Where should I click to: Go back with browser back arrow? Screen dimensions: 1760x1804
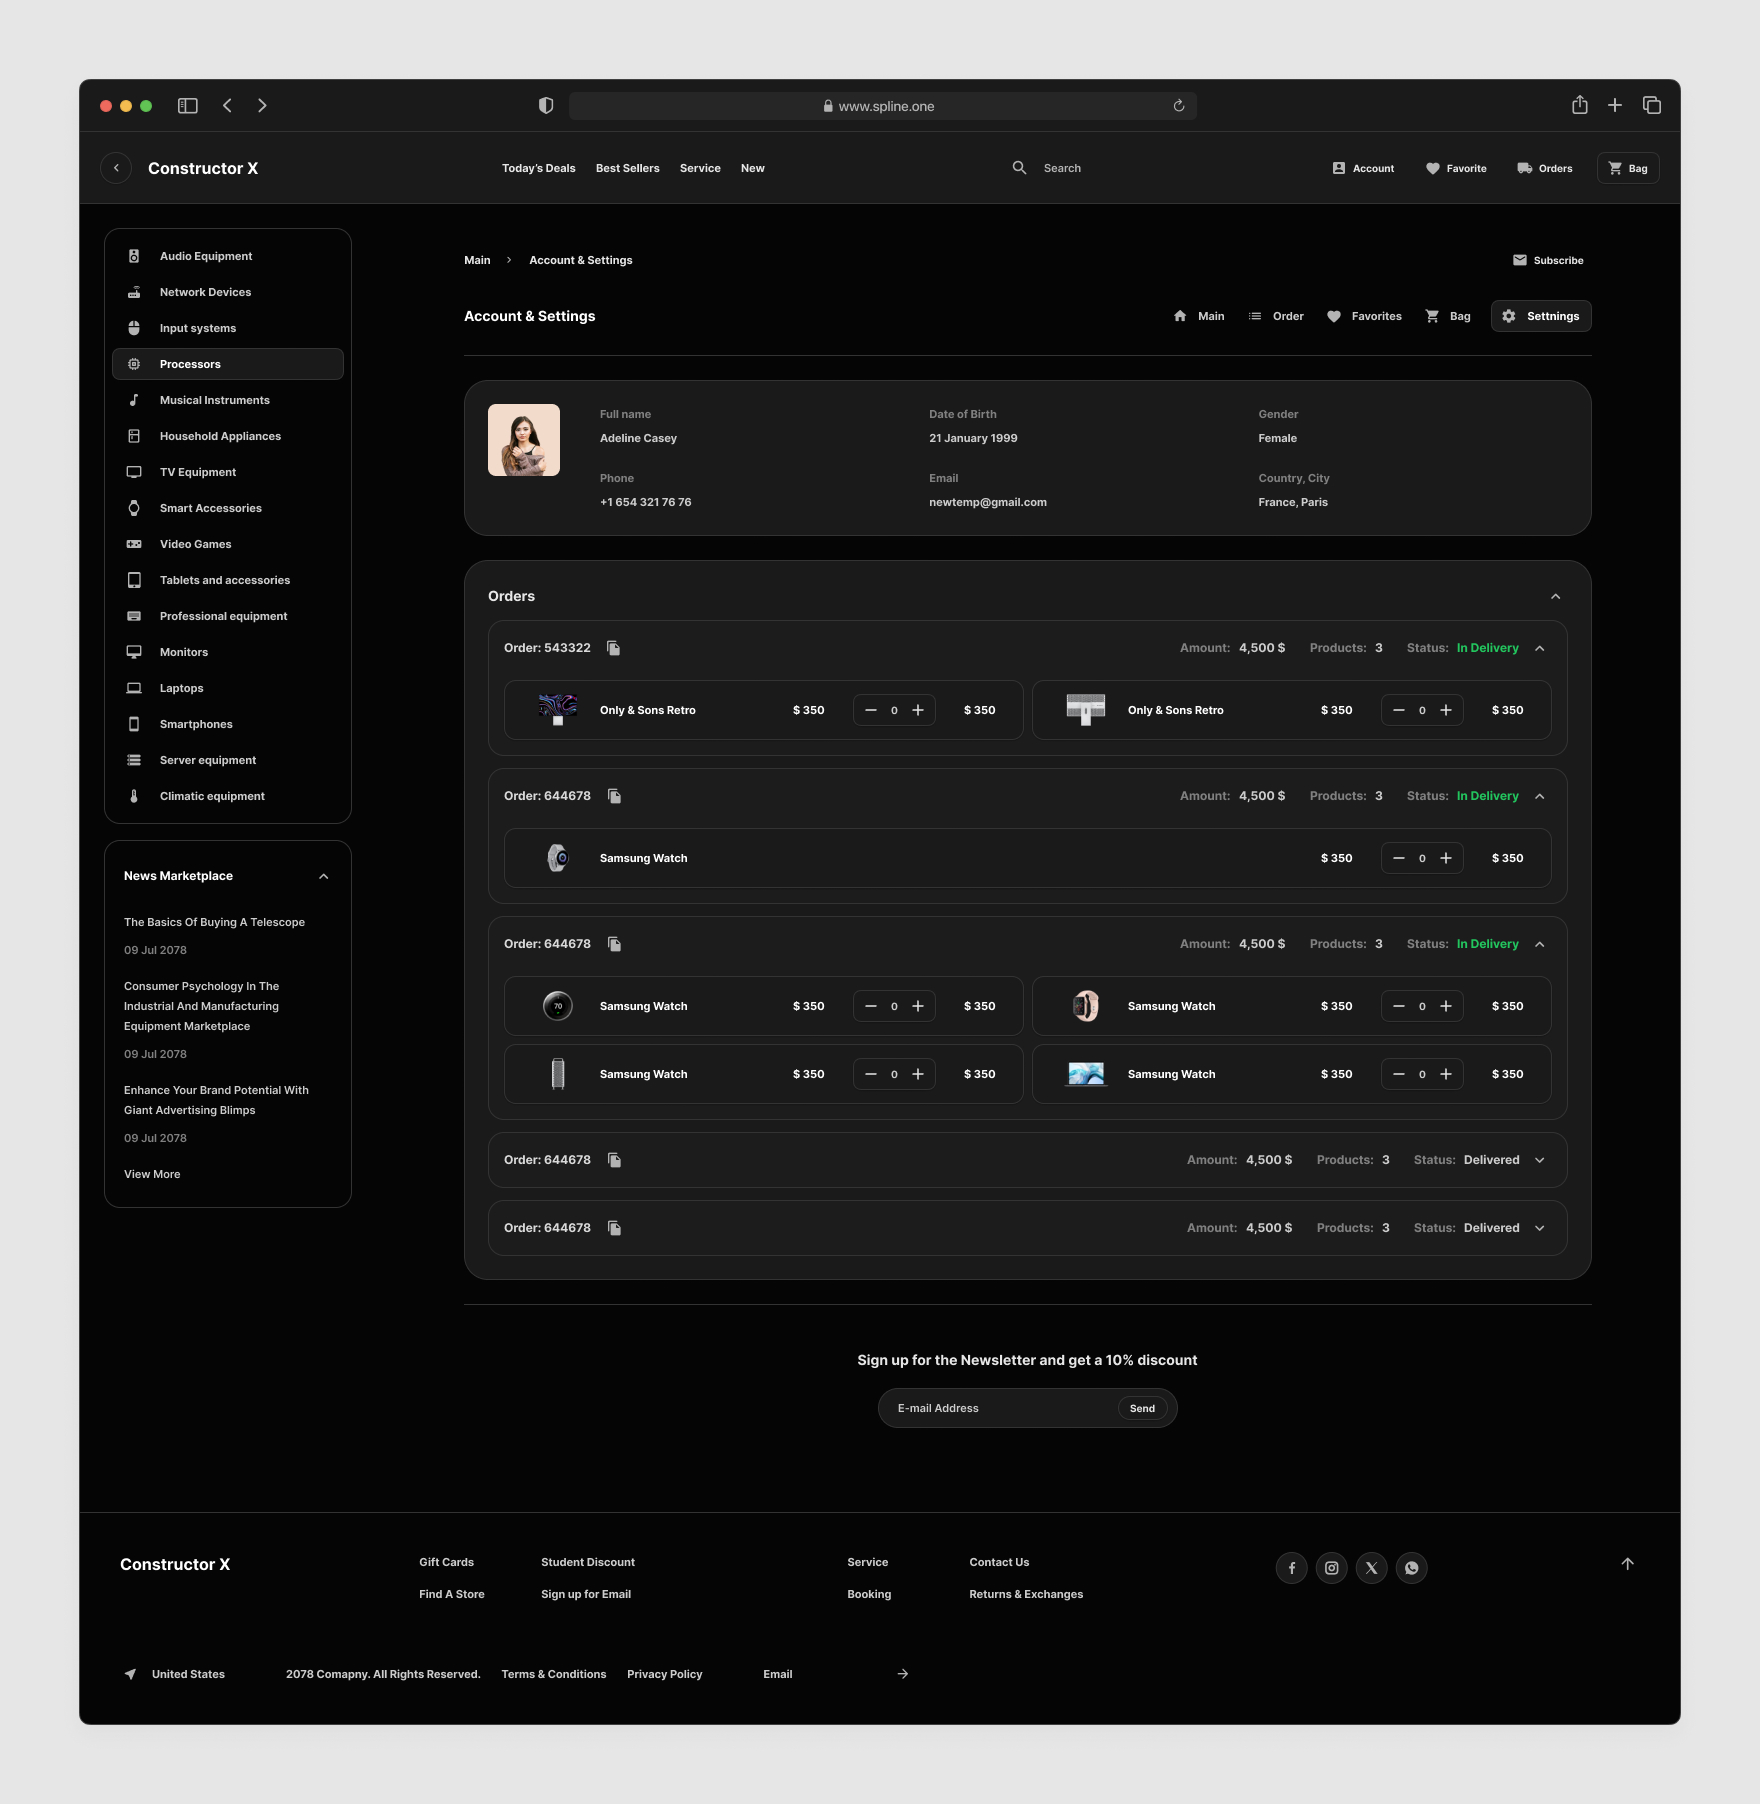[x=228, y=106]
